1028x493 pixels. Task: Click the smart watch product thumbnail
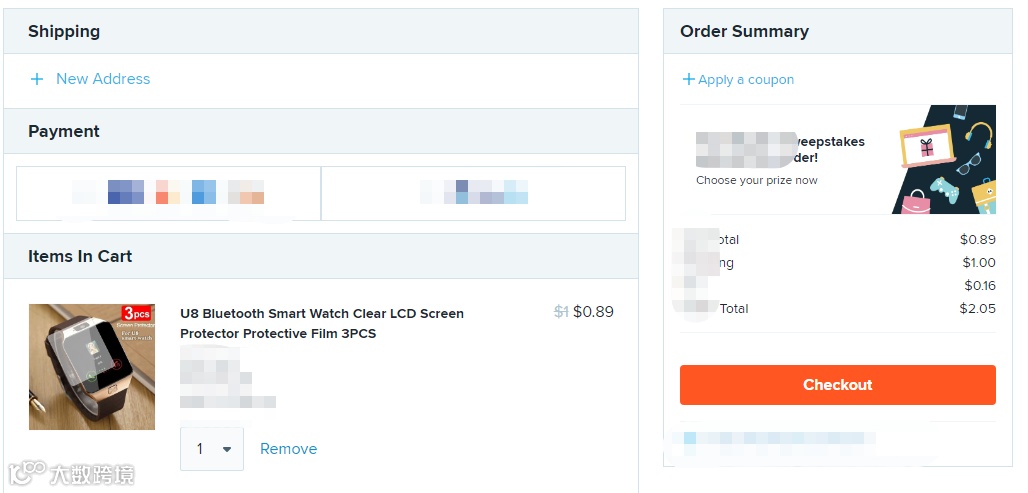(92, 367)
